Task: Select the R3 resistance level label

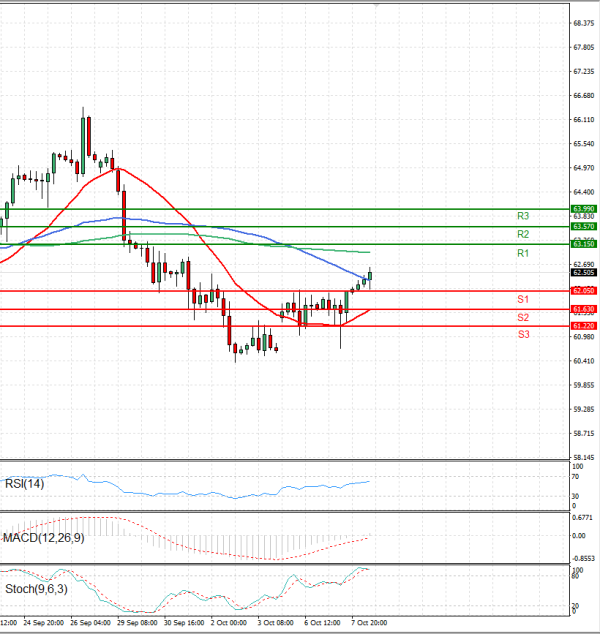Action: (x=522, y=216)
